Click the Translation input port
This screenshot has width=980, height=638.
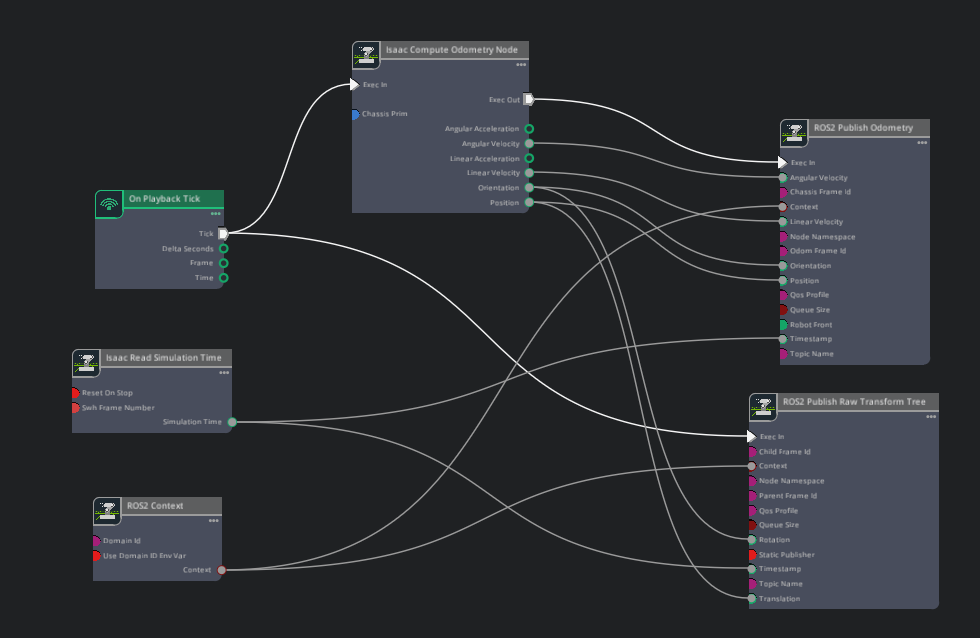pos(752,599)
